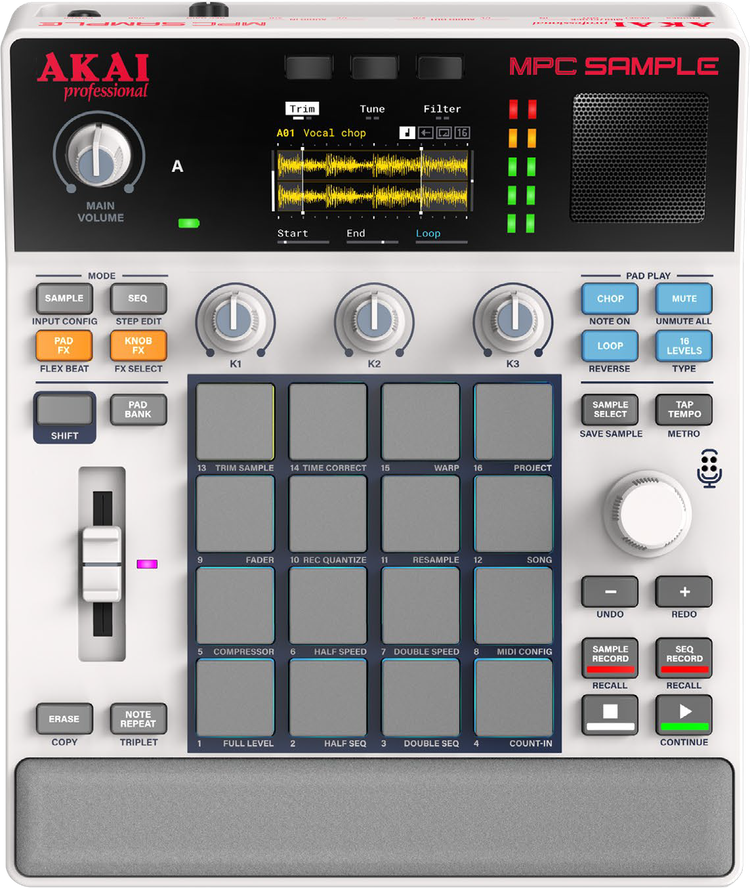
Task: Select the Trim tab on screen
Action: [x=302, y=109]
